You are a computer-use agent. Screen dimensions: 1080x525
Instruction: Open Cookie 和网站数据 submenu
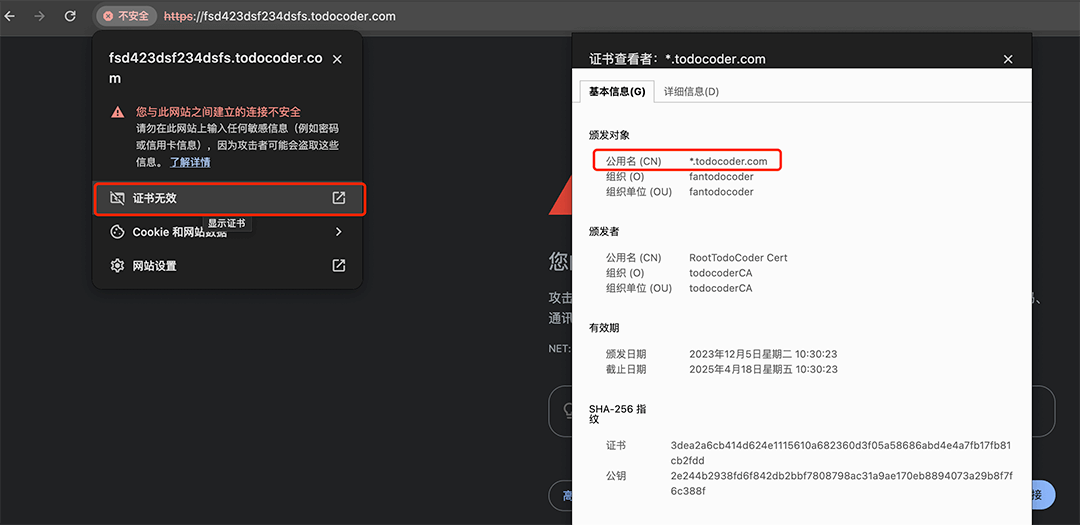coord(227,232)
